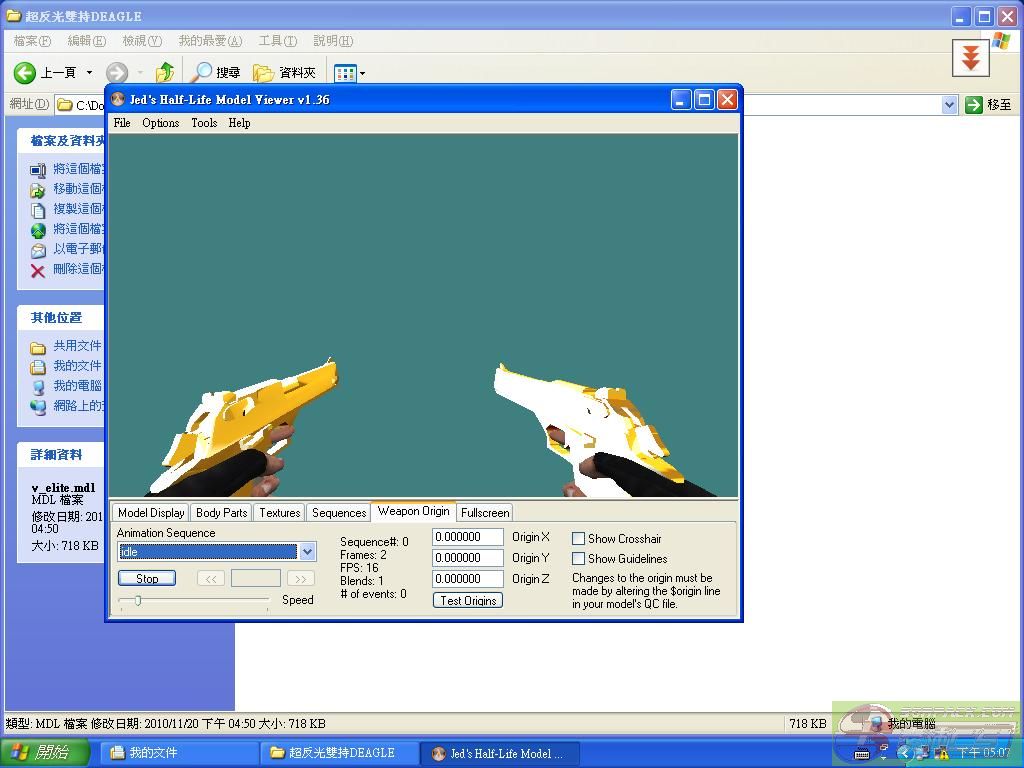The width and height of the screenshot is (1024, 768).
Task: Switch to the Fullscreen tab
Action: 485,513
